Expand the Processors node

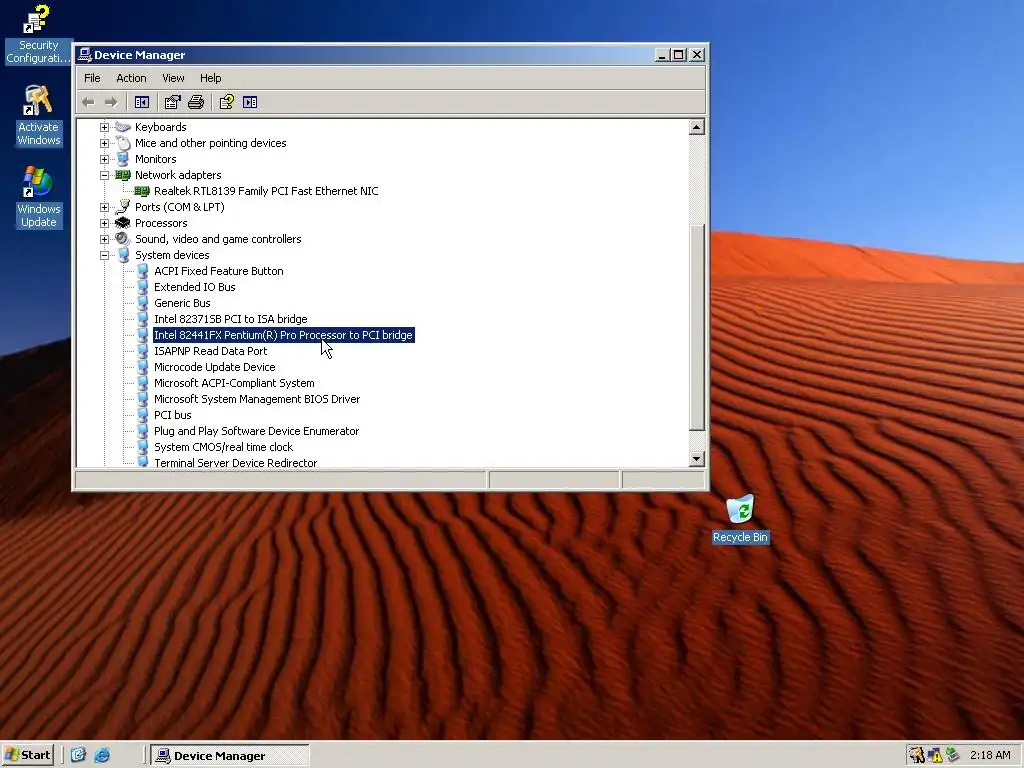tap(104, 223)
